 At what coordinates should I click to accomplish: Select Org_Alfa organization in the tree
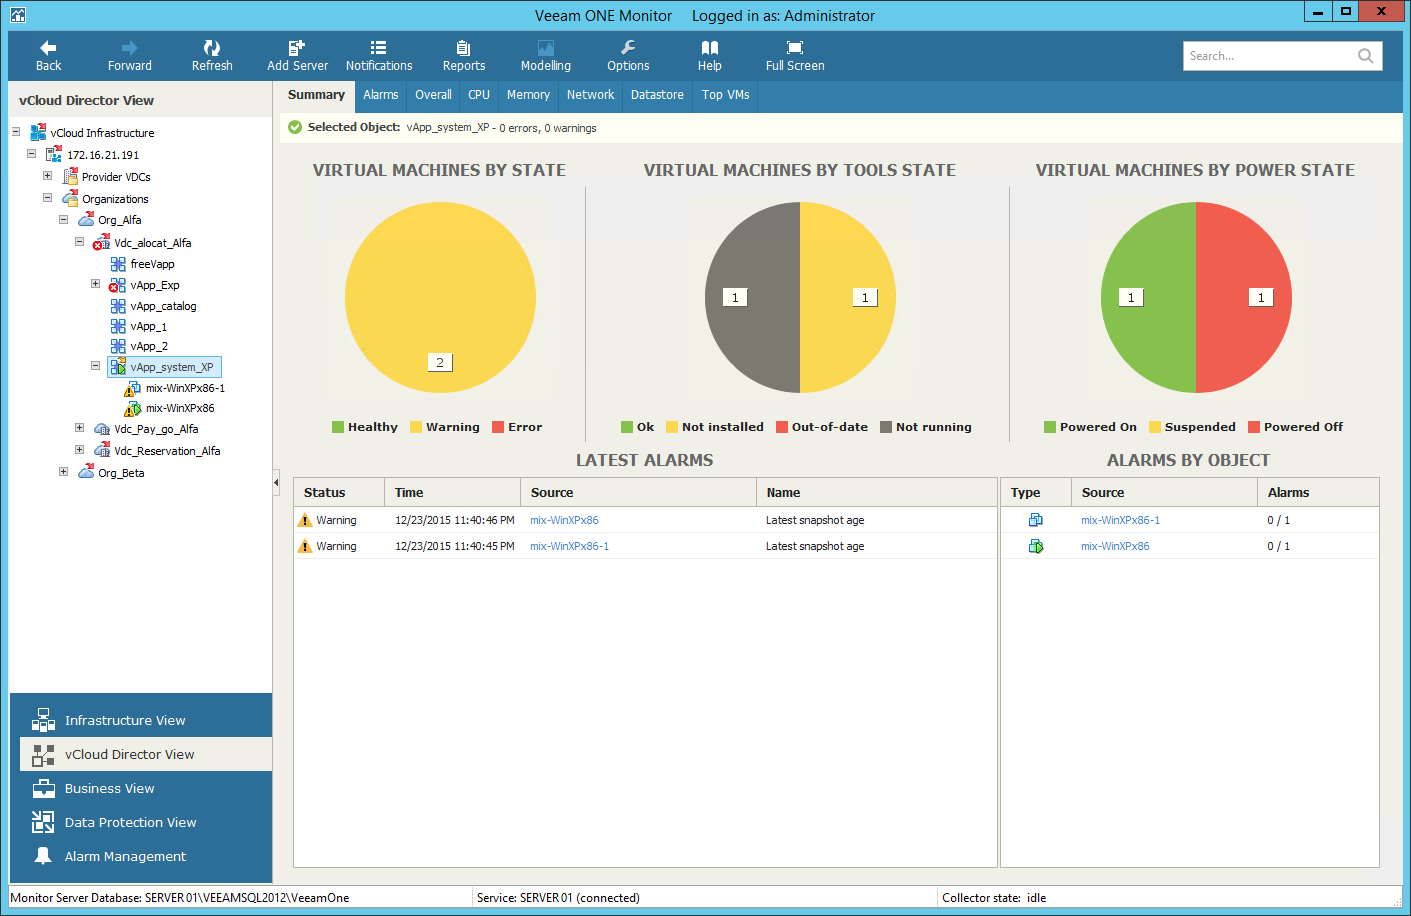pos(119,220)
